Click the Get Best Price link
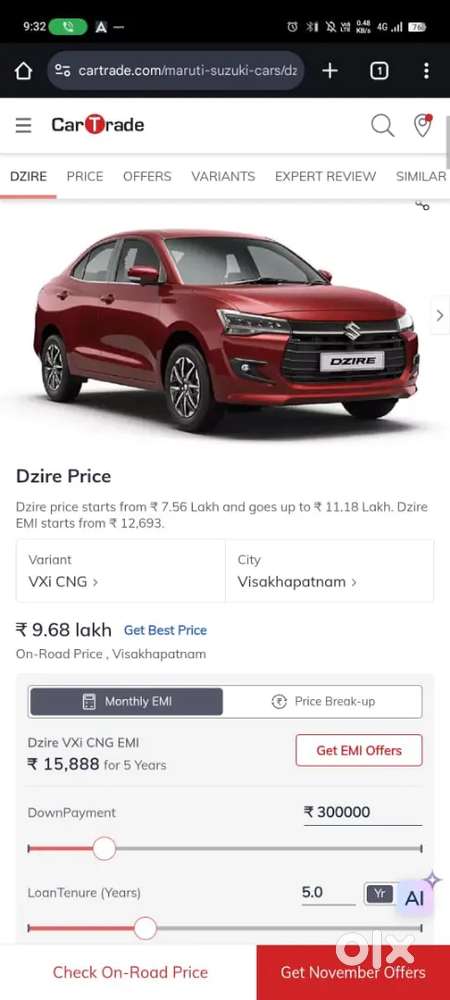 point(165,630)
